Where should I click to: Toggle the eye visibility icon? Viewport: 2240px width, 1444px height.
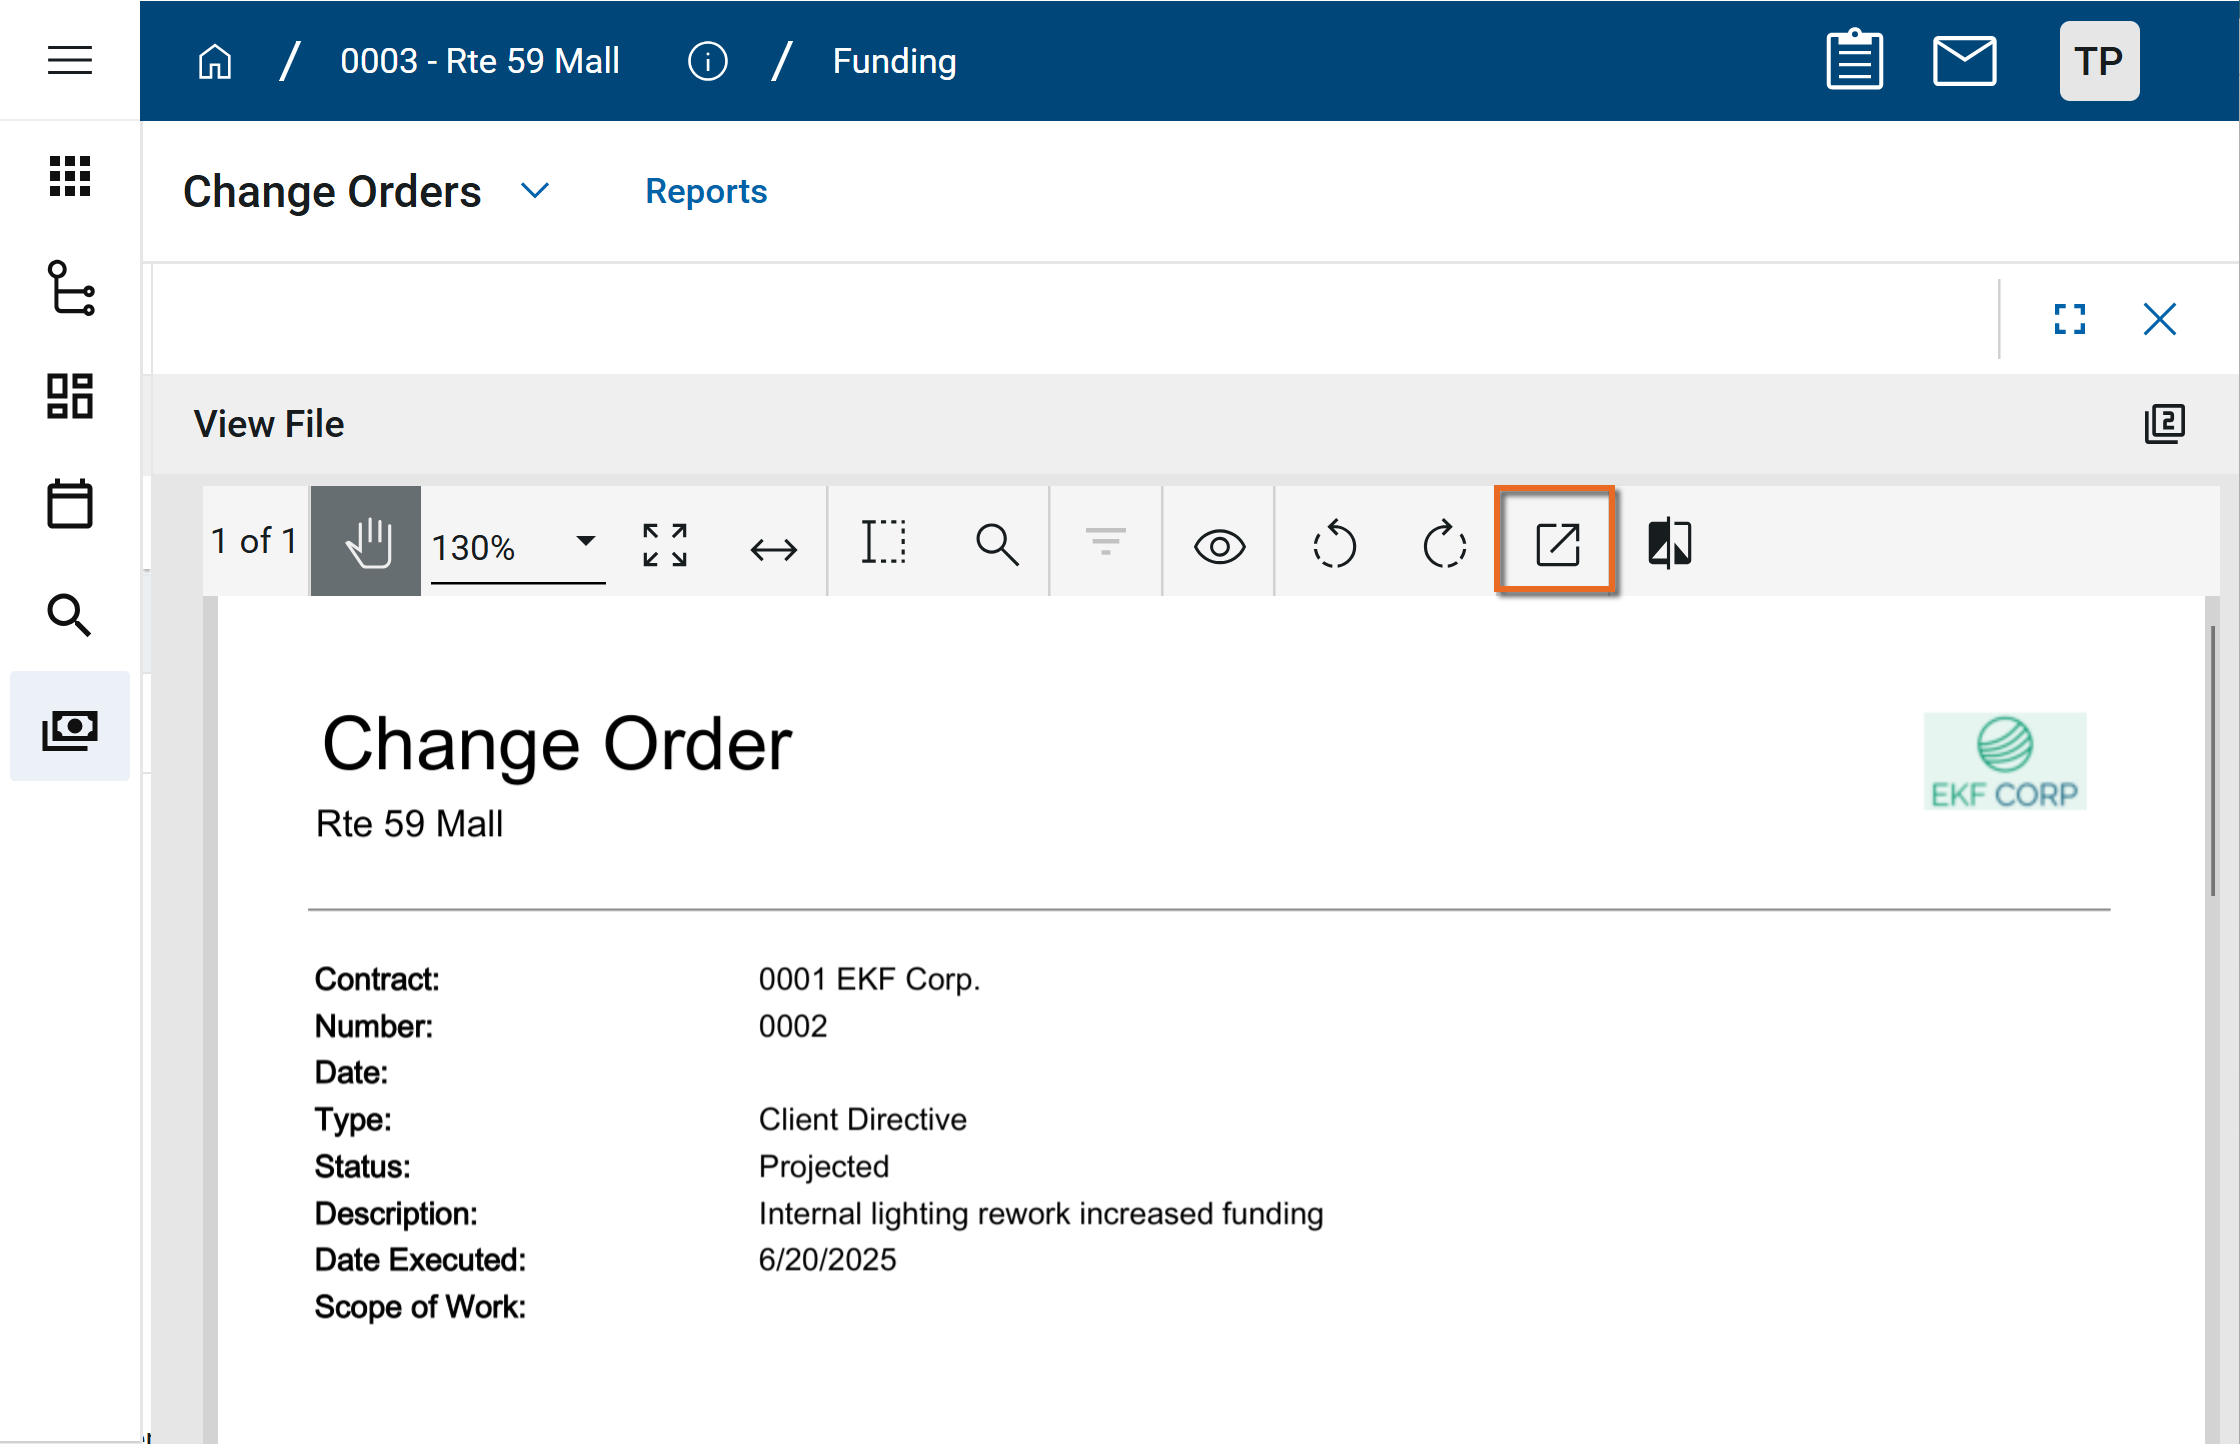(x=1219, y=546)
